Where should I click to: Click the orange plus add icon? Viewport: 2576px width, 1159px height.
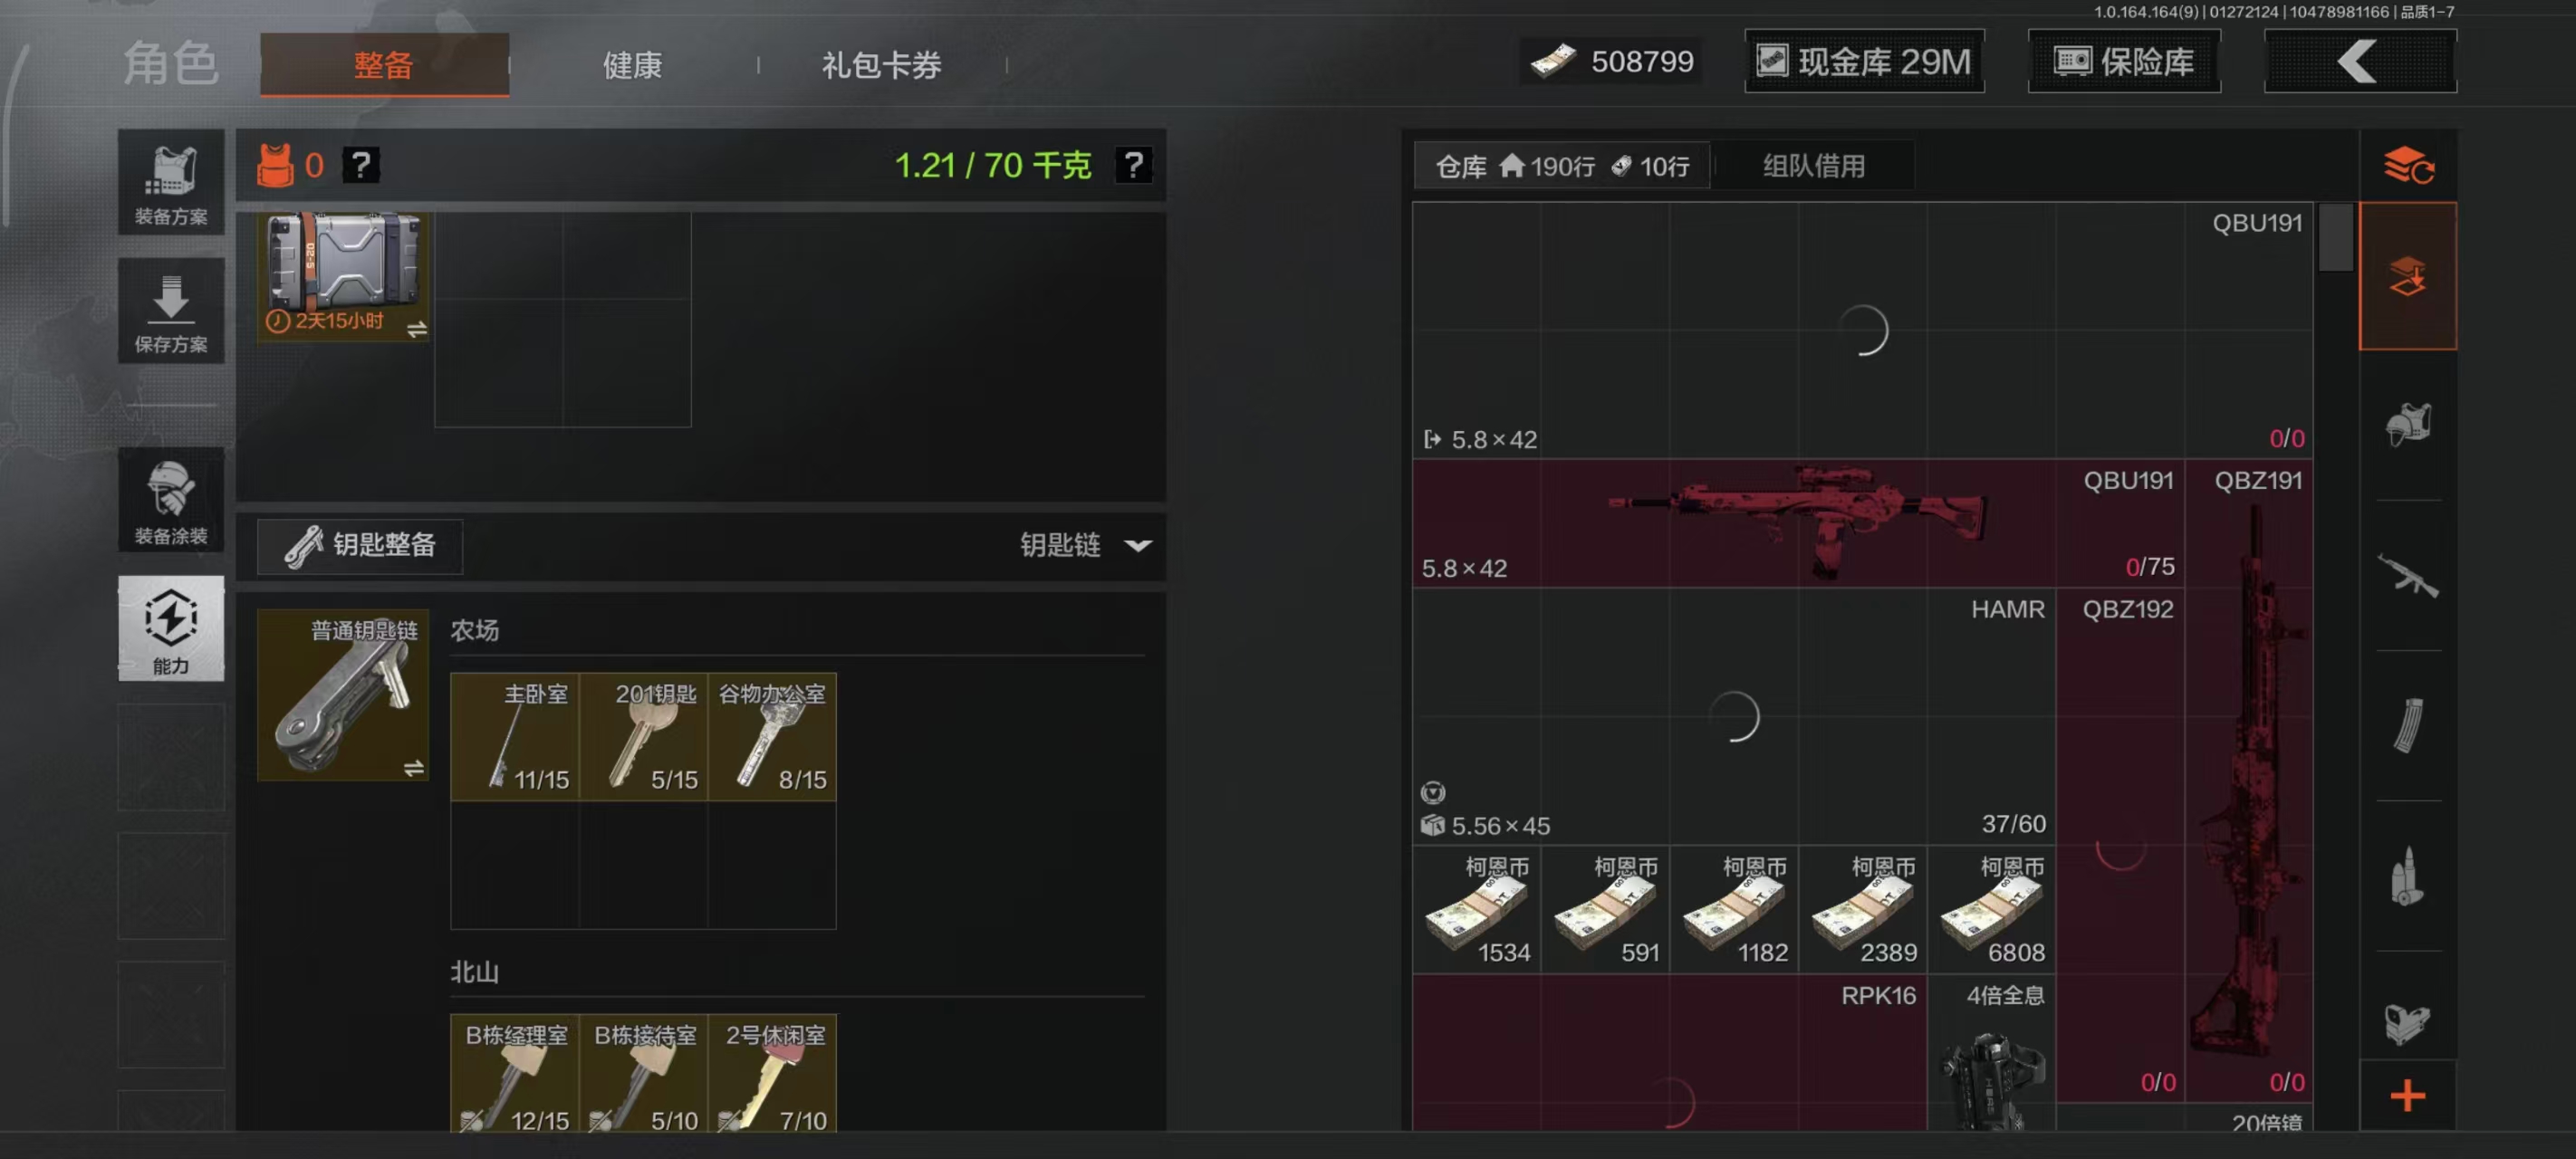coord(2408,1096)
